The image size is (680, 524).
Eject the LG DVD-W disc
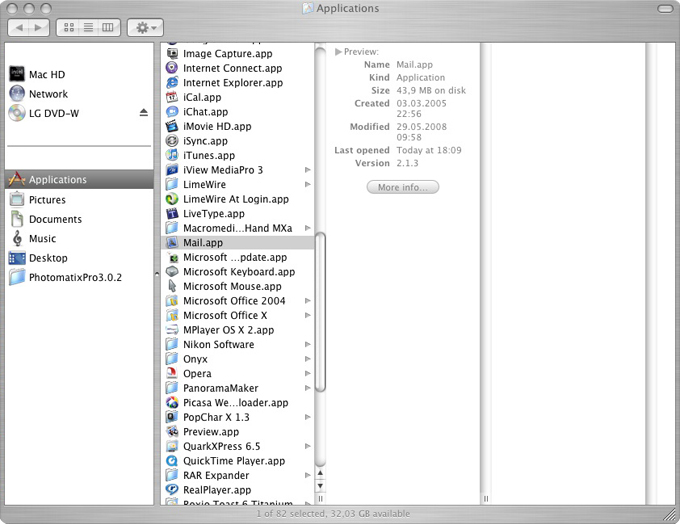point(144,113)
